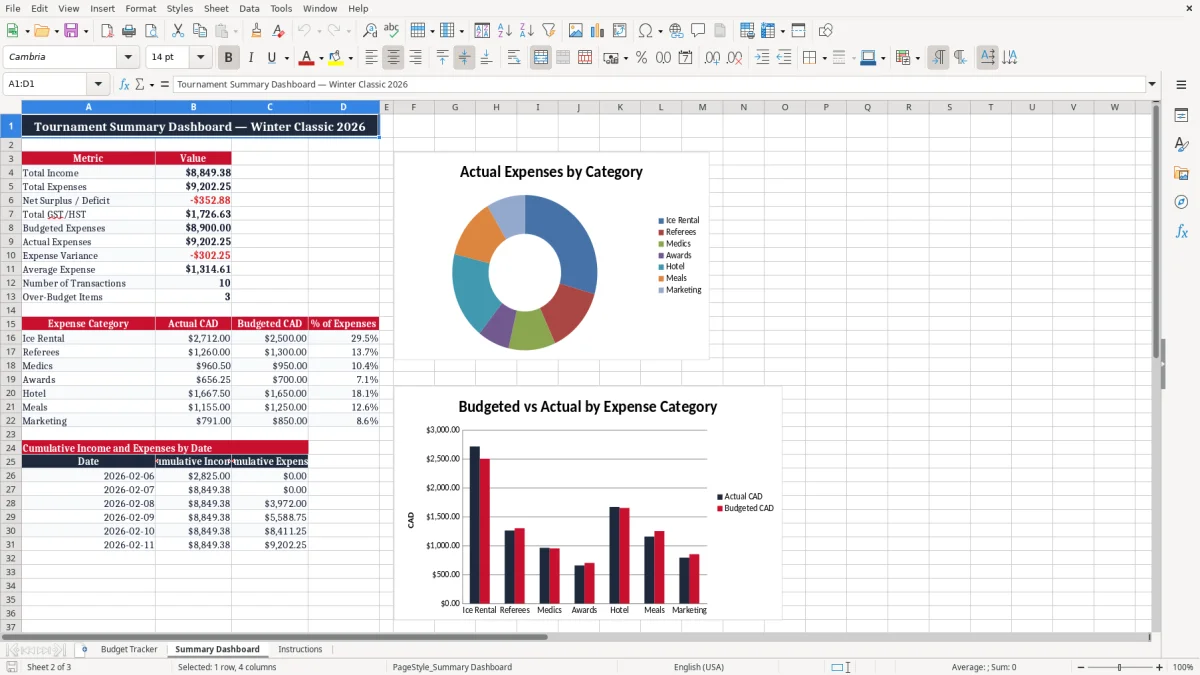
Task: Apply red font color swatch
Action: pyautogui.click(x=306, y=58)
